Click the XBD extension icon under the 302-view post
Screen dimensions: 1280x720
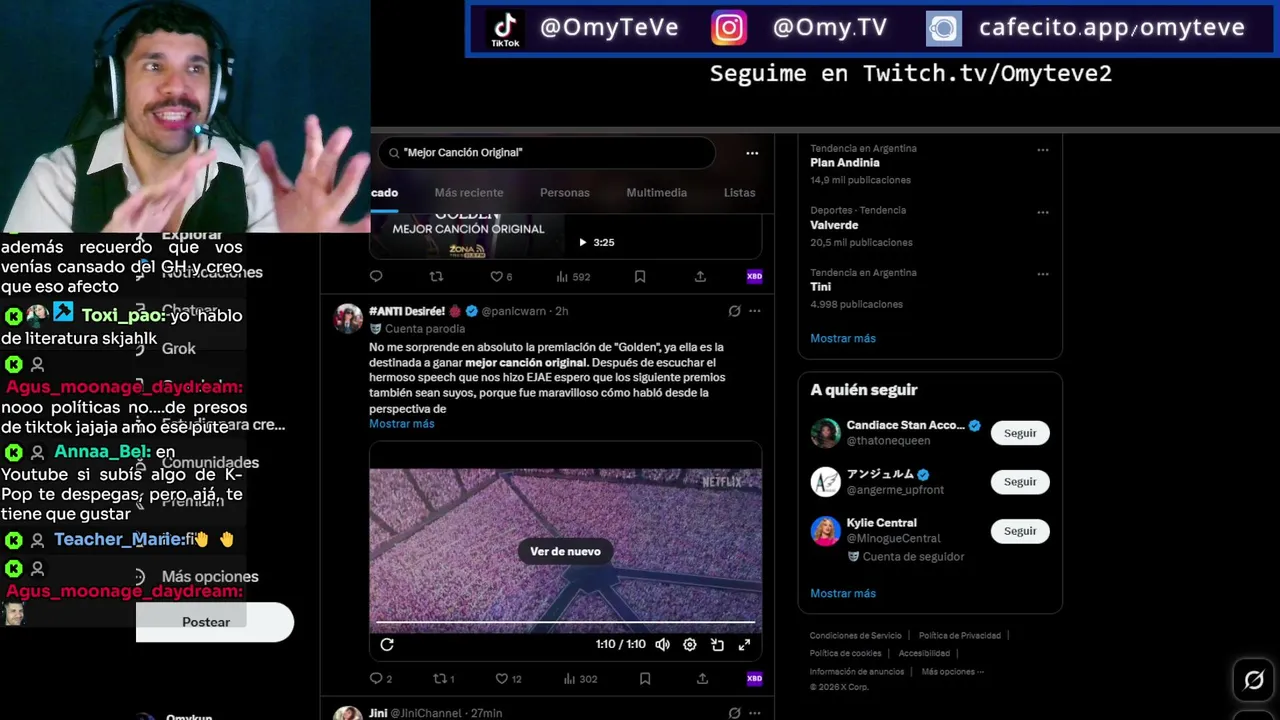(754, 678)
